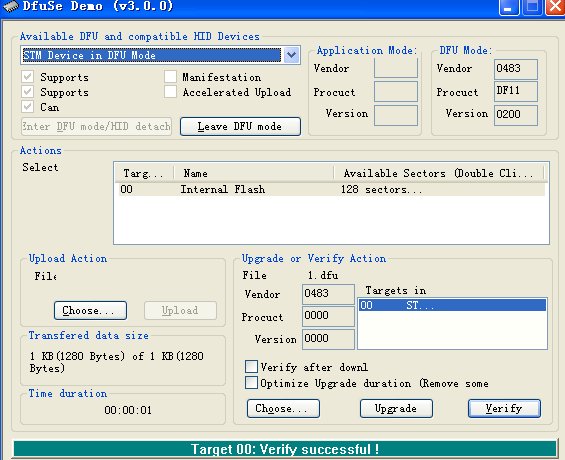Click the Application Mode Procuct field
This screenshot has height=460, width=565.
pyautogui.click(x=396, y=91)
